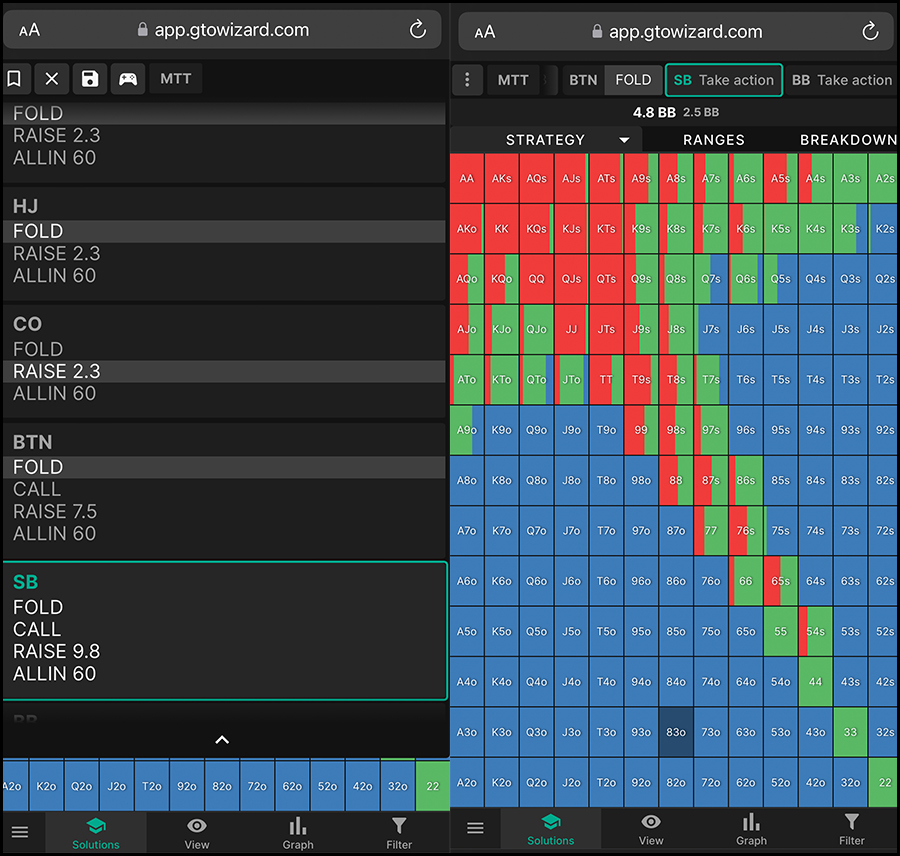
Task: Open the game controller practice icon
Action: pos(127,79)
